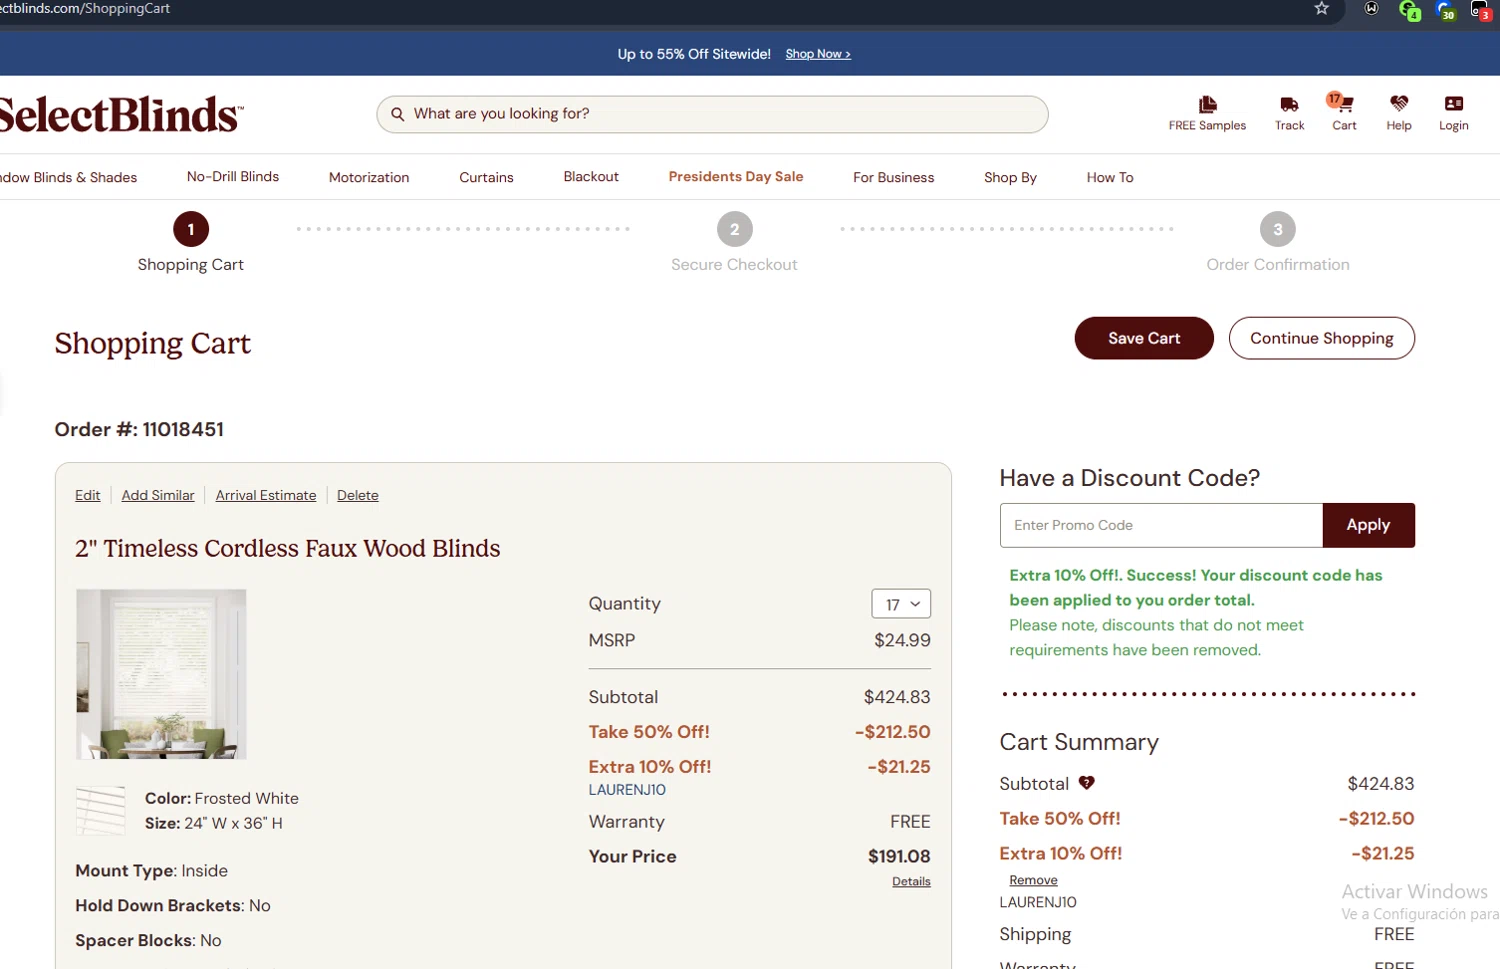
Task: Delete the blinds item from cart
Action: coord(358,495)
